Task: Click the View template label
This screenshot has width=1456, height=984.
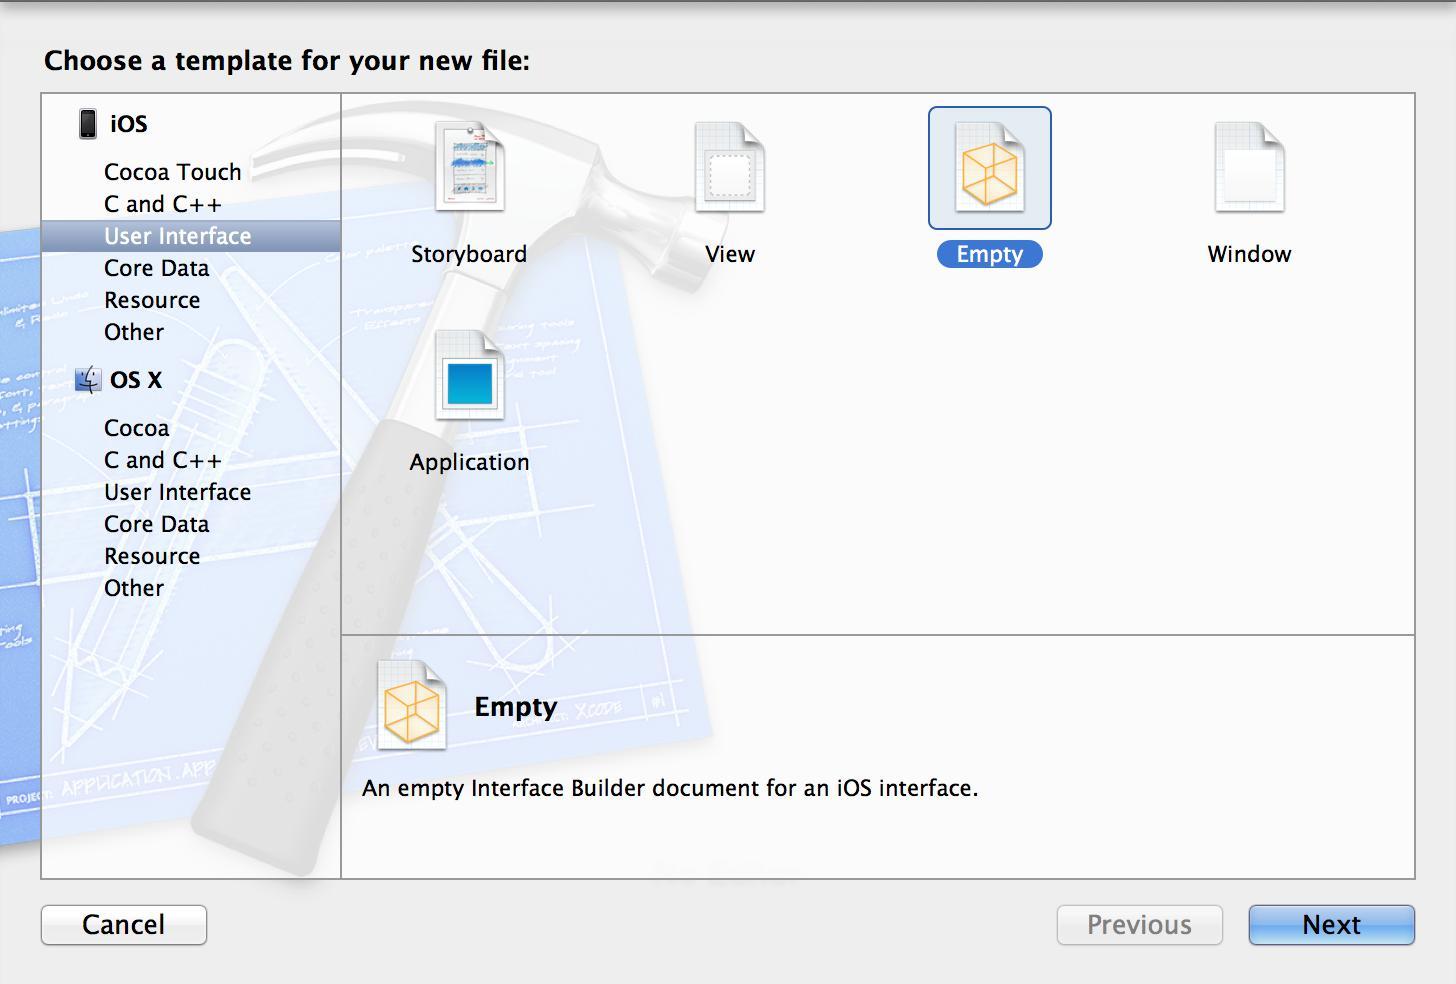Action: point(730,254)
